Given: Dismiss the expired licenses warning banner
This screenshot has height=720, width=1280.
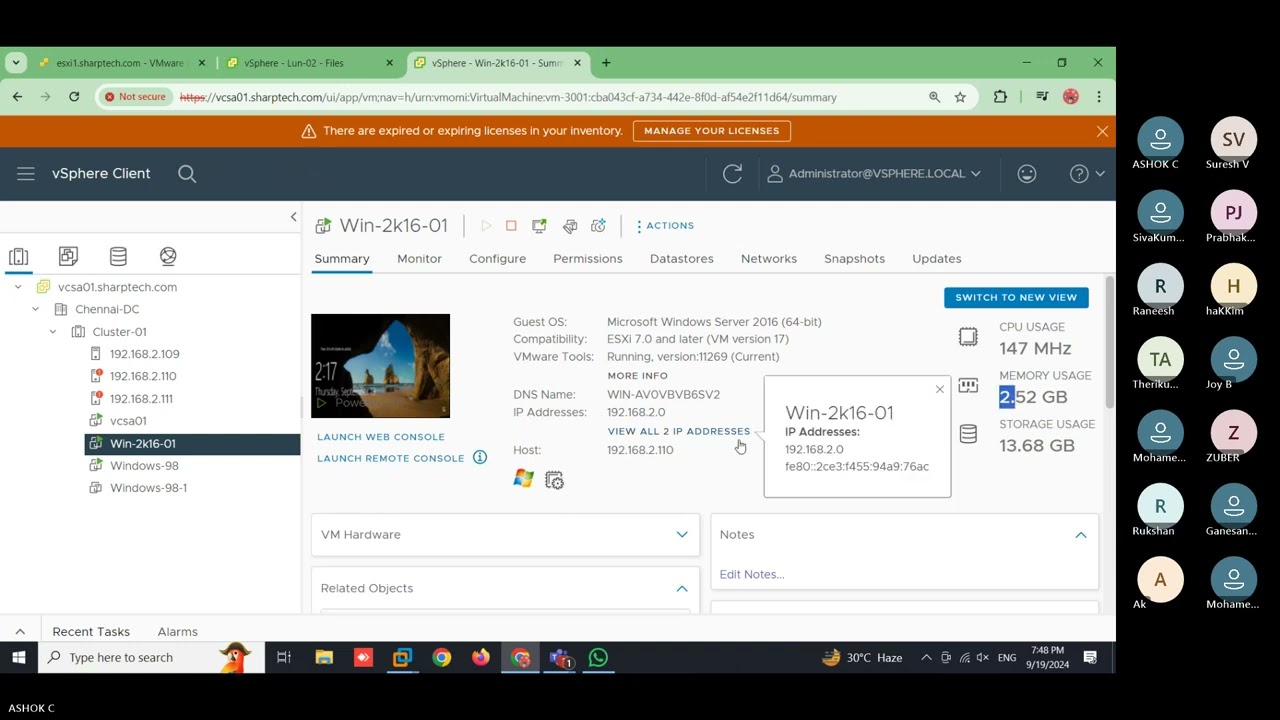Looking at the screenshot, I should point(1102,131).
